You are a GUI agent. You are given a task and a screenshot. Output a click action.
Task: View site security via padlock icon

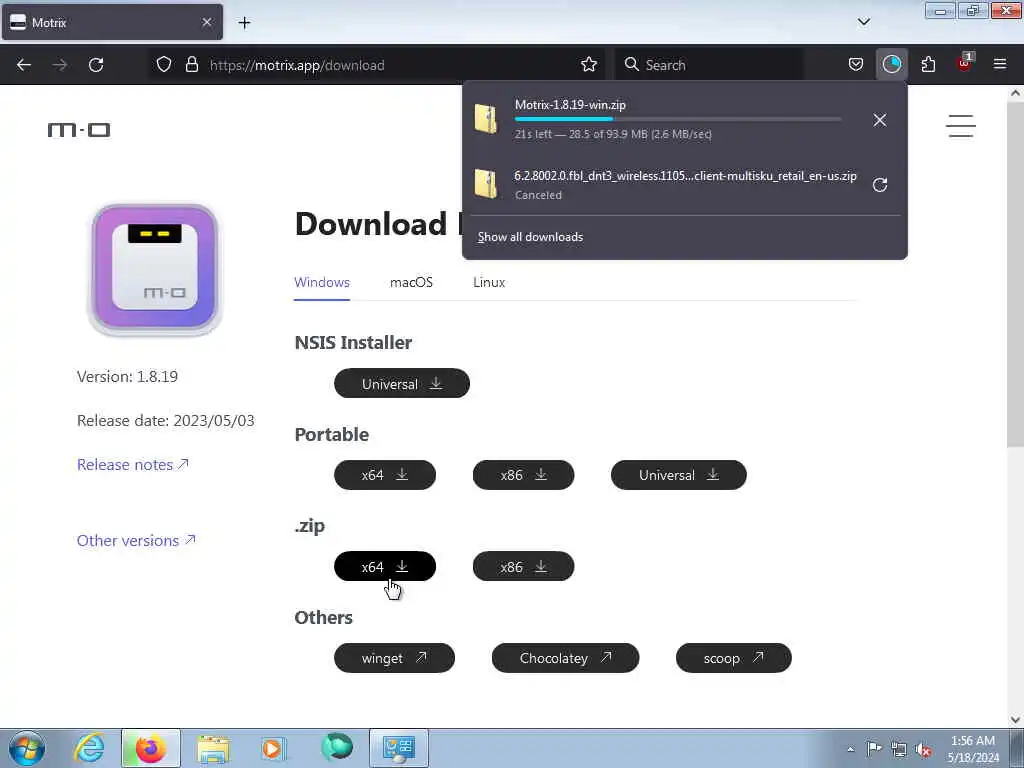191,65
